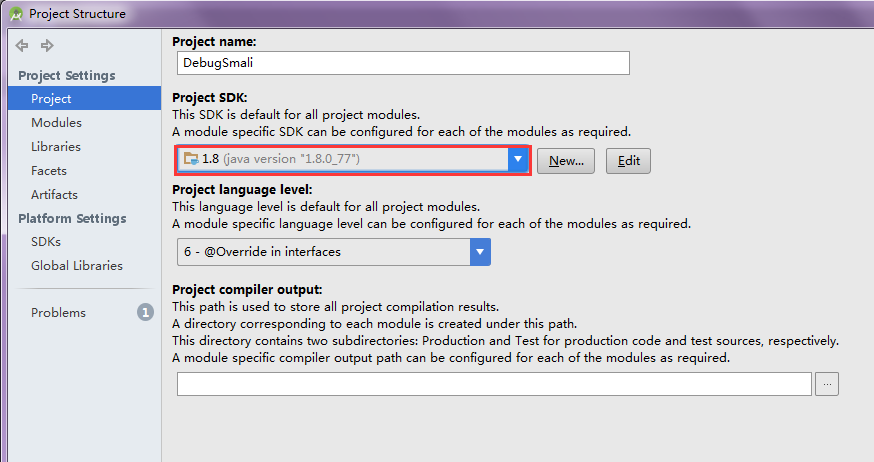Select Global Libraries in the sidebar
Screen dimensions: 874x462
tap(77, 266)
